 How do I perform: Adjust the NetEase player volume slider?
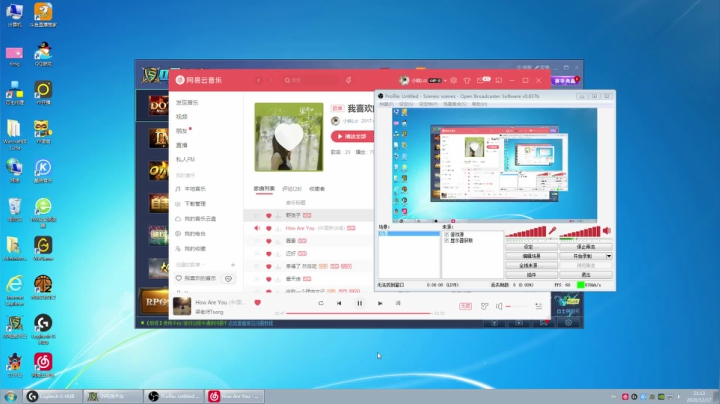pos(517,306)
